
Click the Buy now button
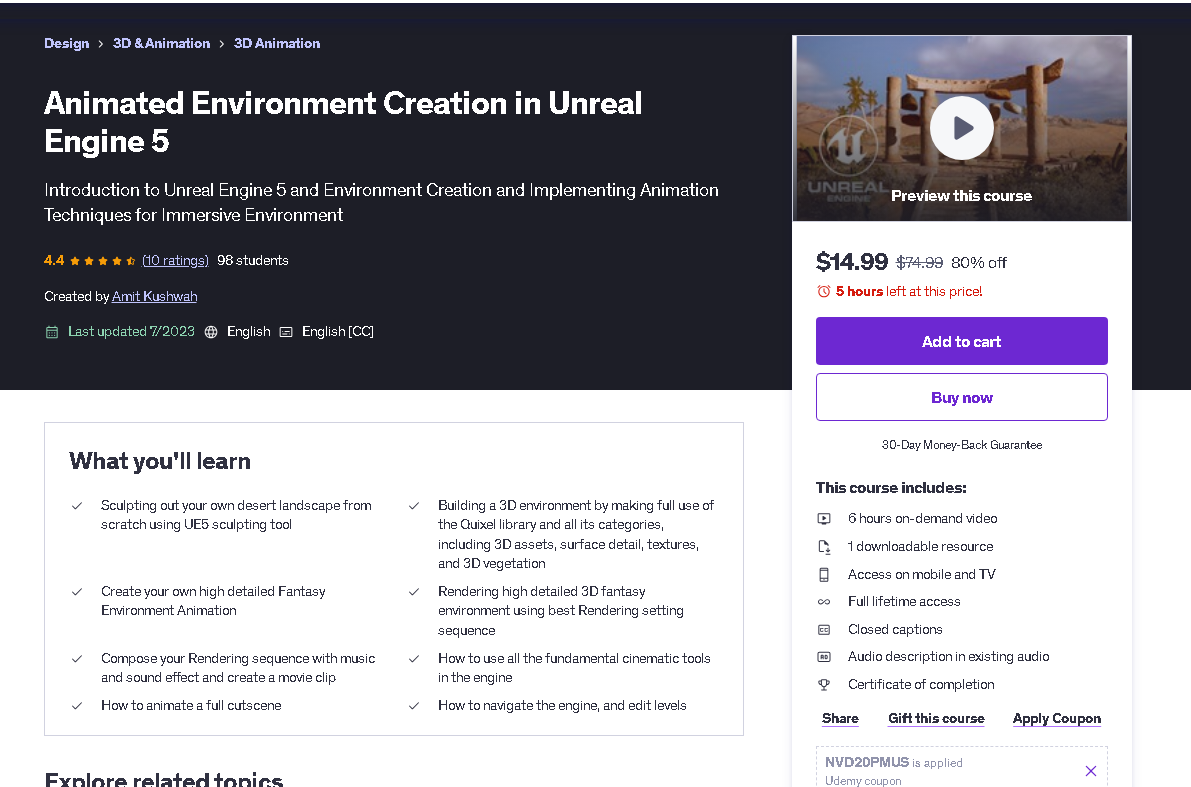click(x=962, y=397)
